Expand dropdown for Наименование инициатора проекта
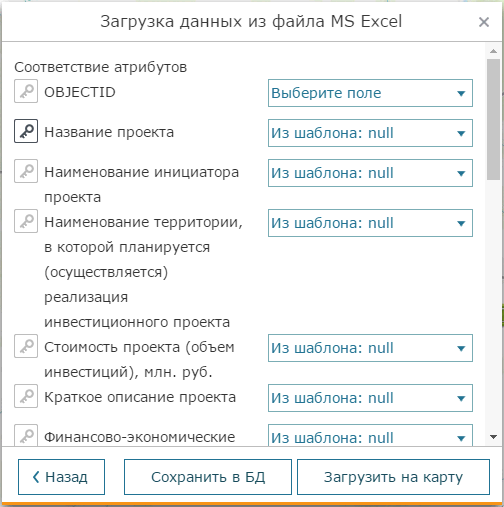The height and width of the screenshot is (507, 504). click(370, 173)
